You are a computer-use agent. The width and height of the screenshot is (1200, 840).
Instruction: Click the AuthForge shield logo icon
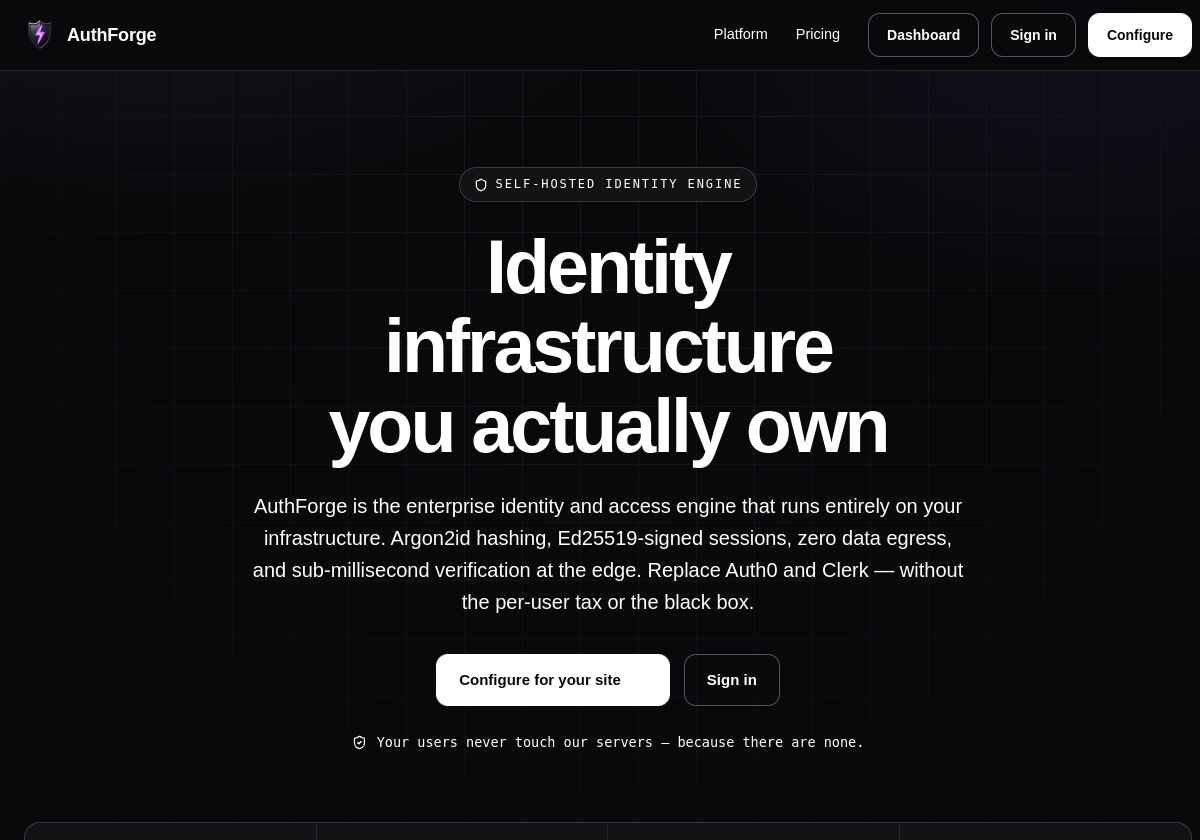coord(39,35)
